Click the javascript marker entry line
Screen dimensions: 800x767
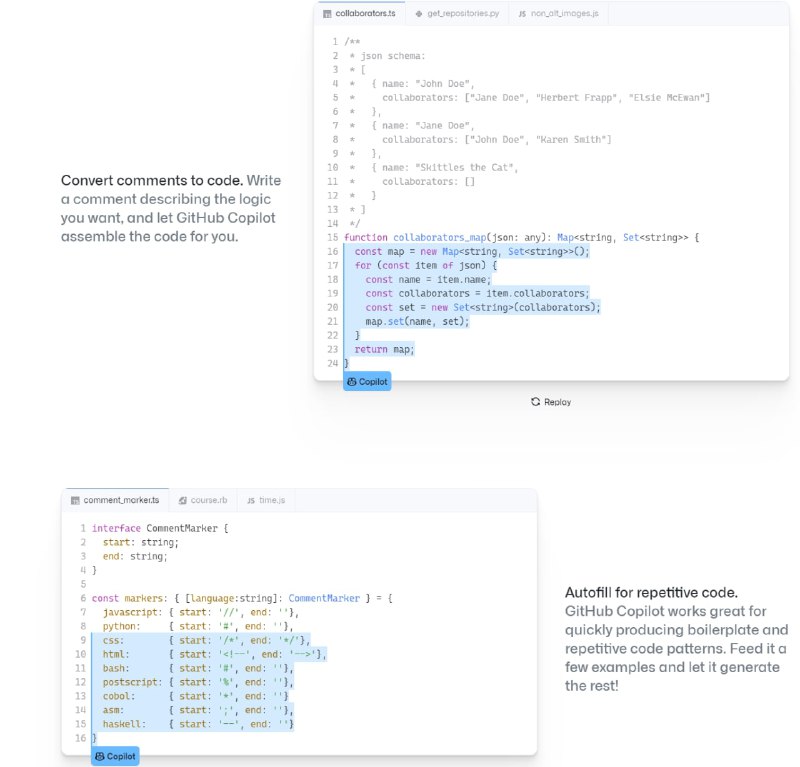(201, 612)
